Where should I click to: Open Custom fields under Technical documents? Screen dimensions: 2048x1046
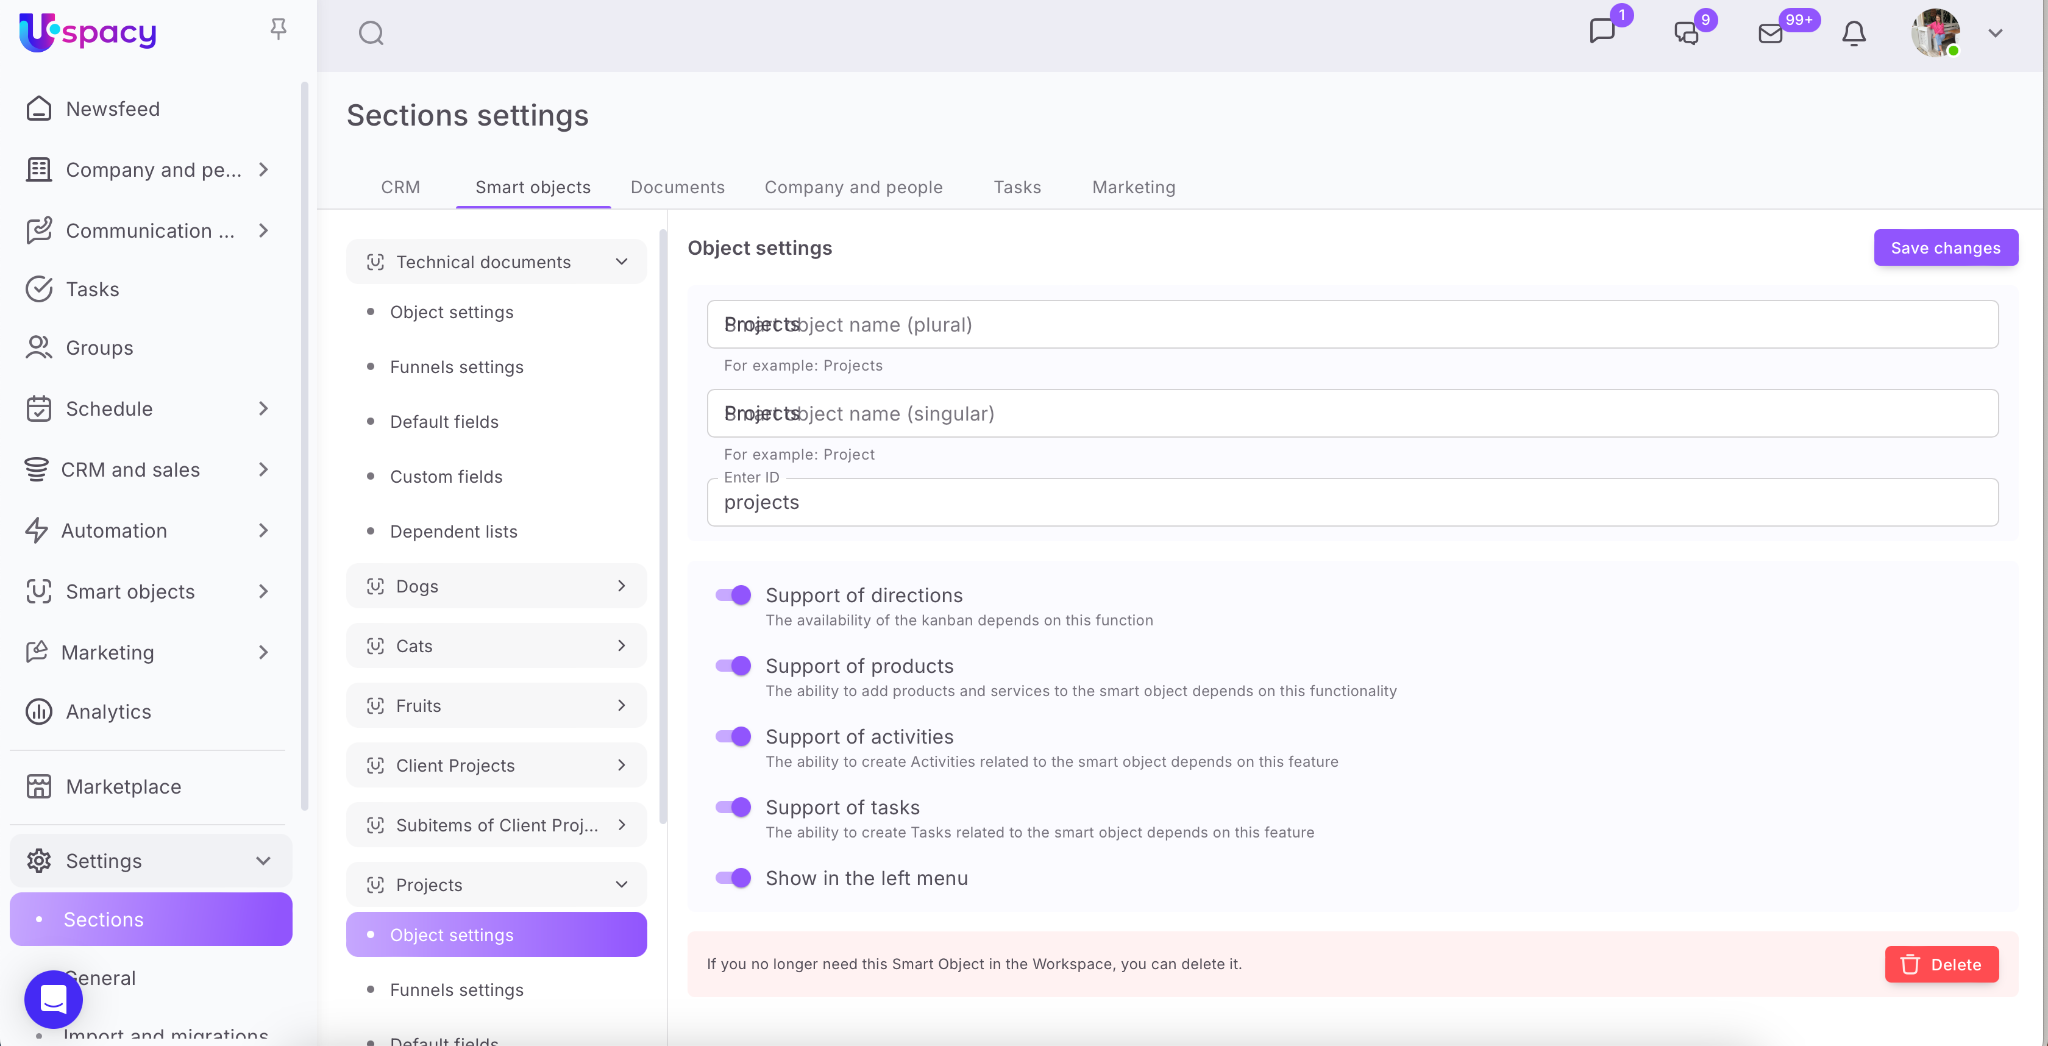[446, 477]
